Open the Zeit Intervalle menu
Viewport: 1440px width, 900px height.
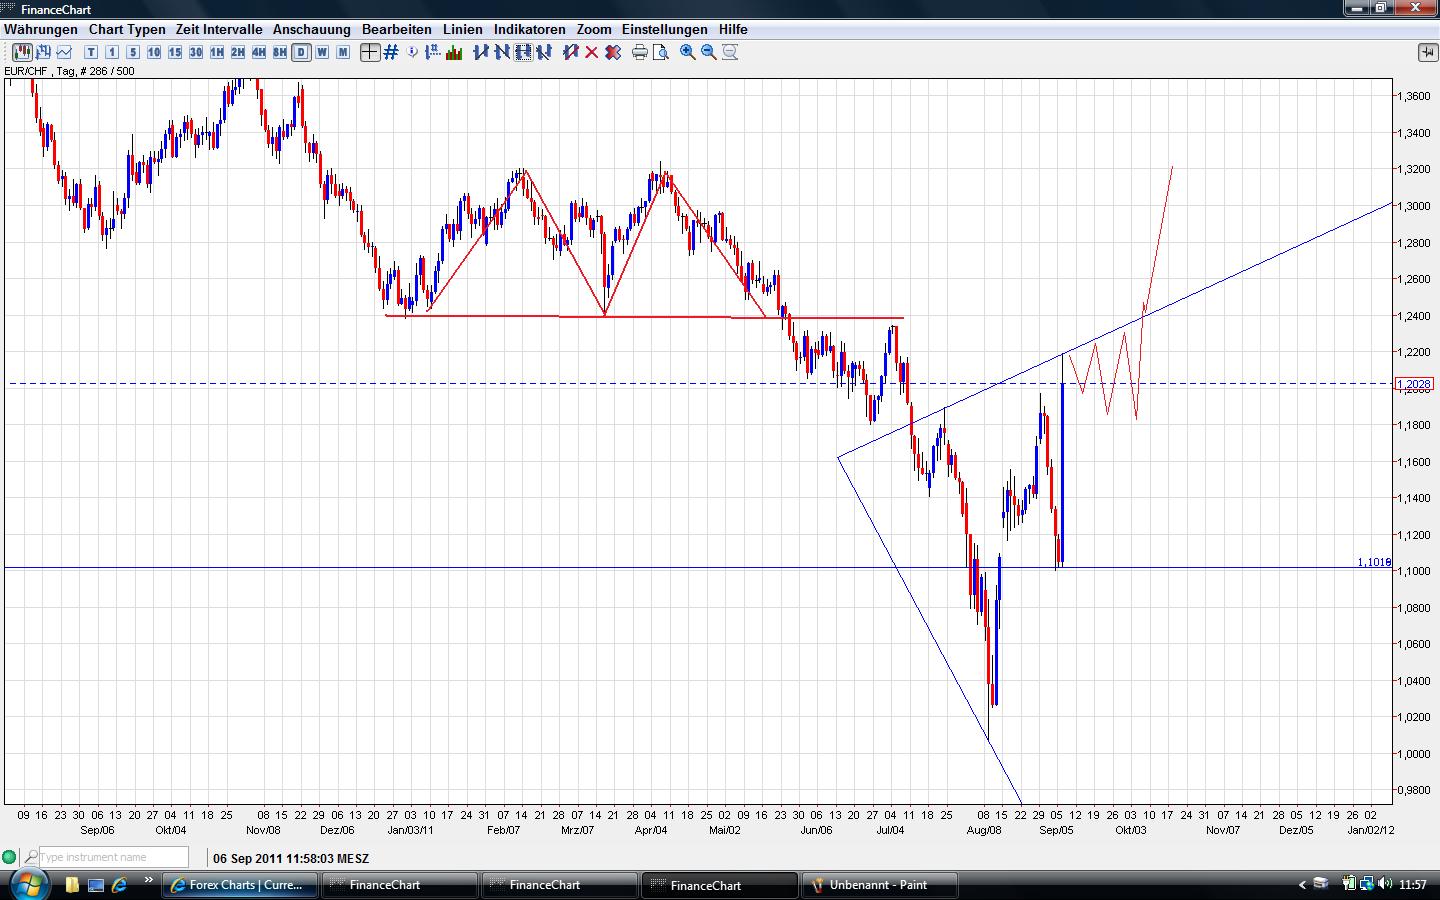[219, 29]
